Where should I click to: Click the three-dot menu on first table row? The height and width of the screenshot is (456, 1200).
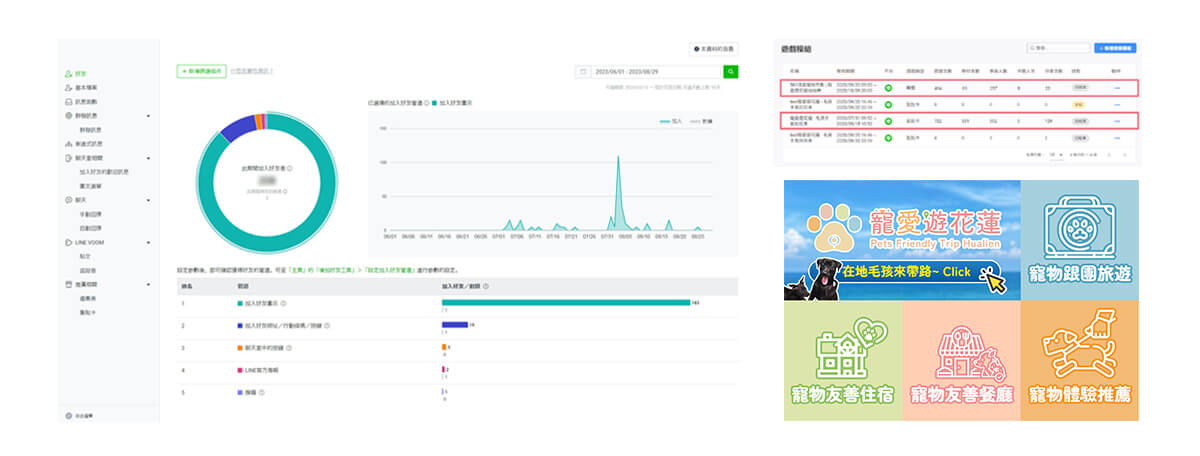click(x=1117, y=90)
